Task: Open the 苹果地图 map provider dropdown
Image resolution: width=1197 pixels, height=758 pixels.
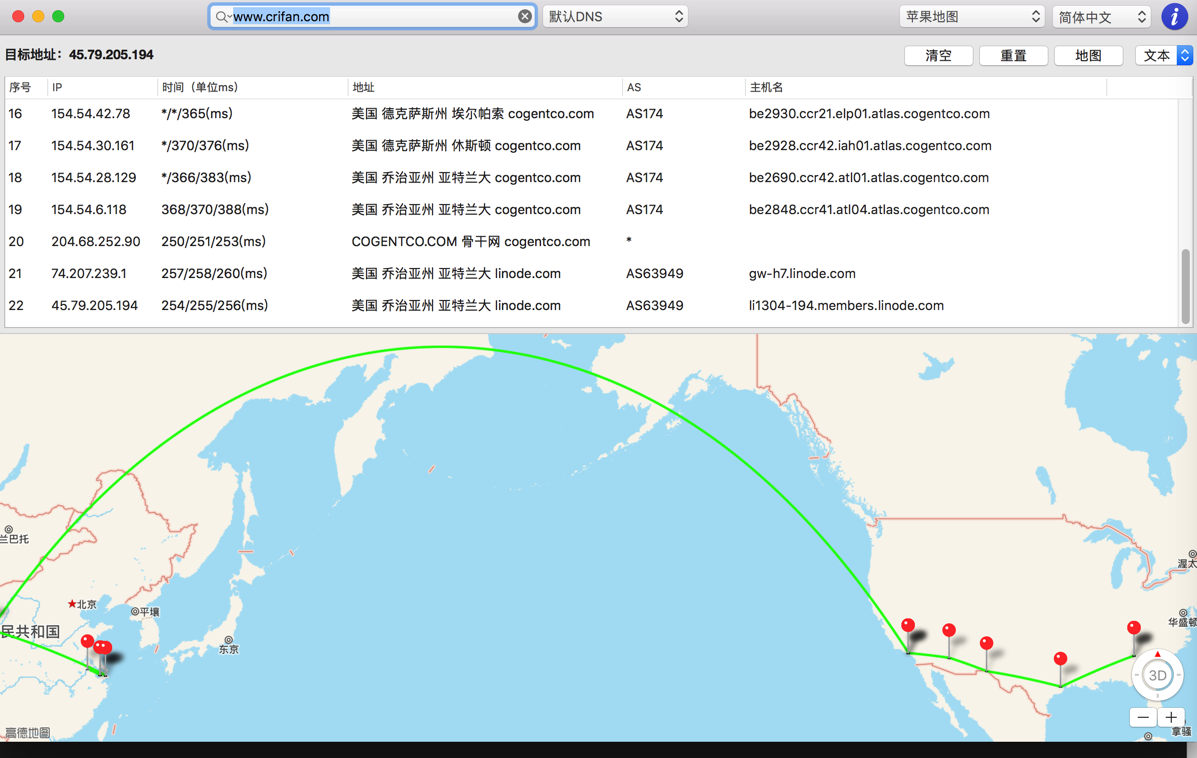Action: [972, 16]
